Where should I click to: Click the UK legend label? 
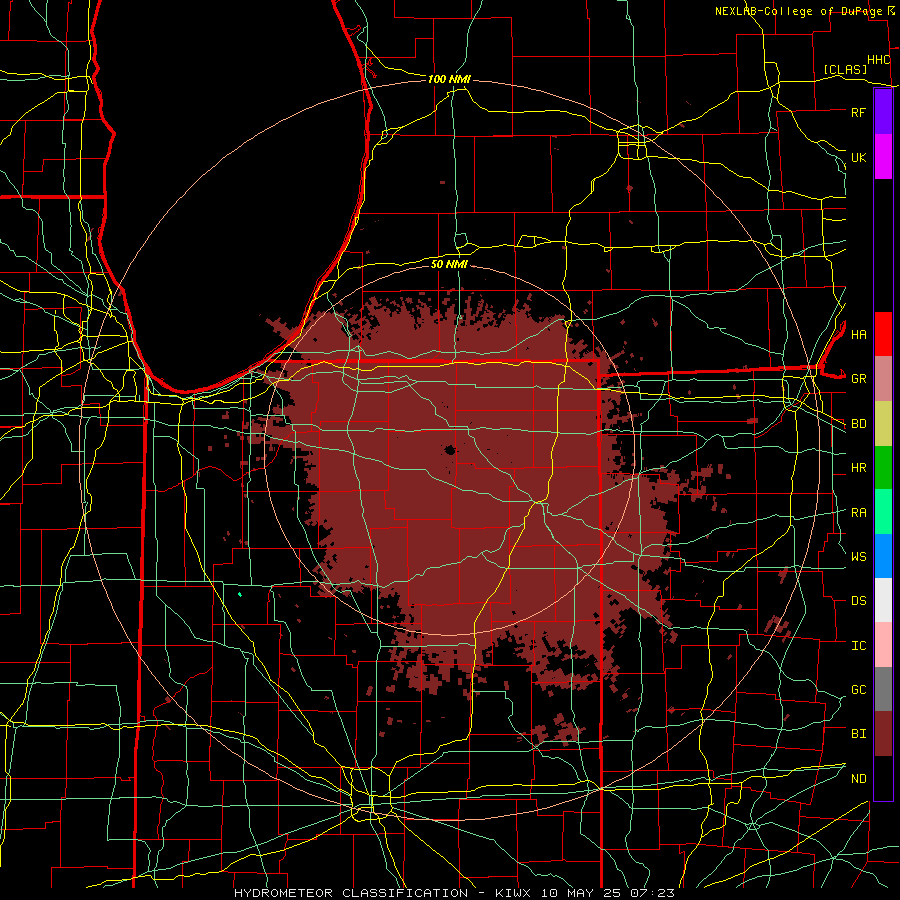coord(859,157)
